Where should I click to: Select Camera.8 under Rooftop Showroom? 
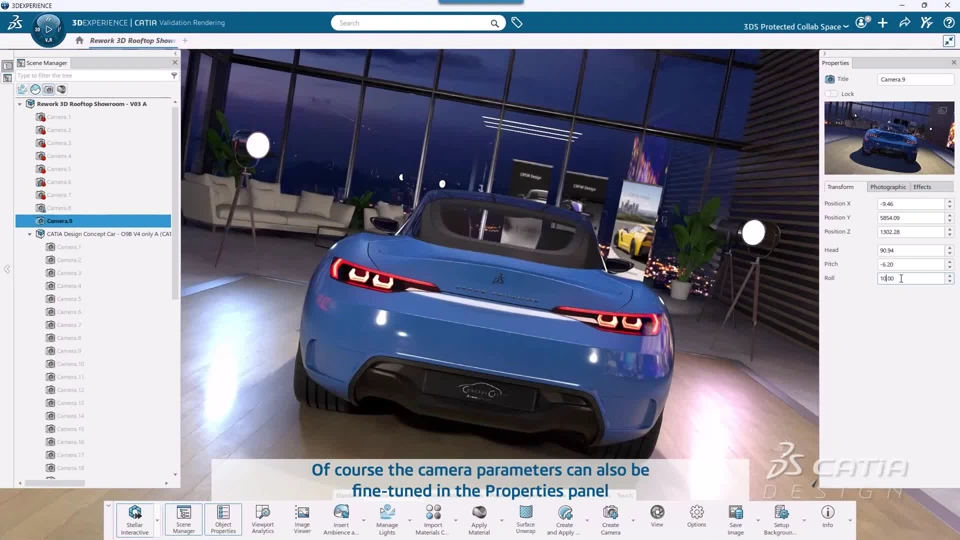point(59,208)
